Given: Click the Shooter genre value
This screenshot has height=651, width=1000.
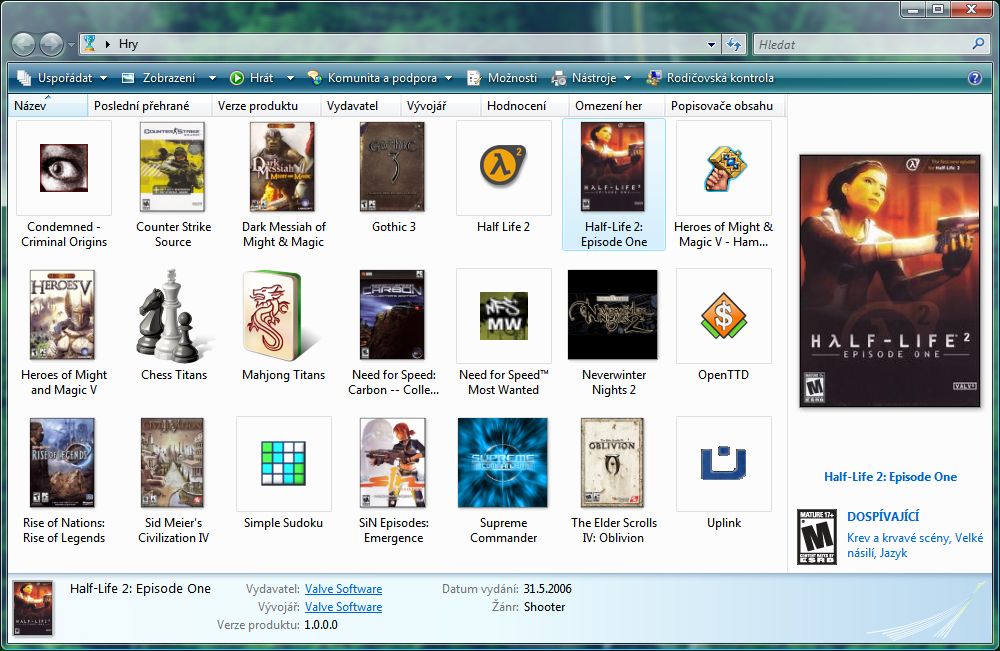Looking at the screenshot, I should tap(545, 607).
